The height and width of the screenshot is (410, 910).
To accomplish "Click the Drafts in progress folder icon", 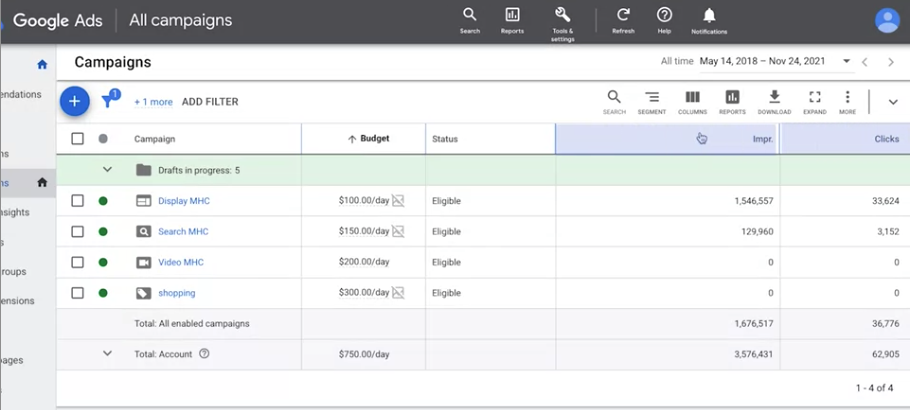I will pyautogui.click(x=143, y=170).
